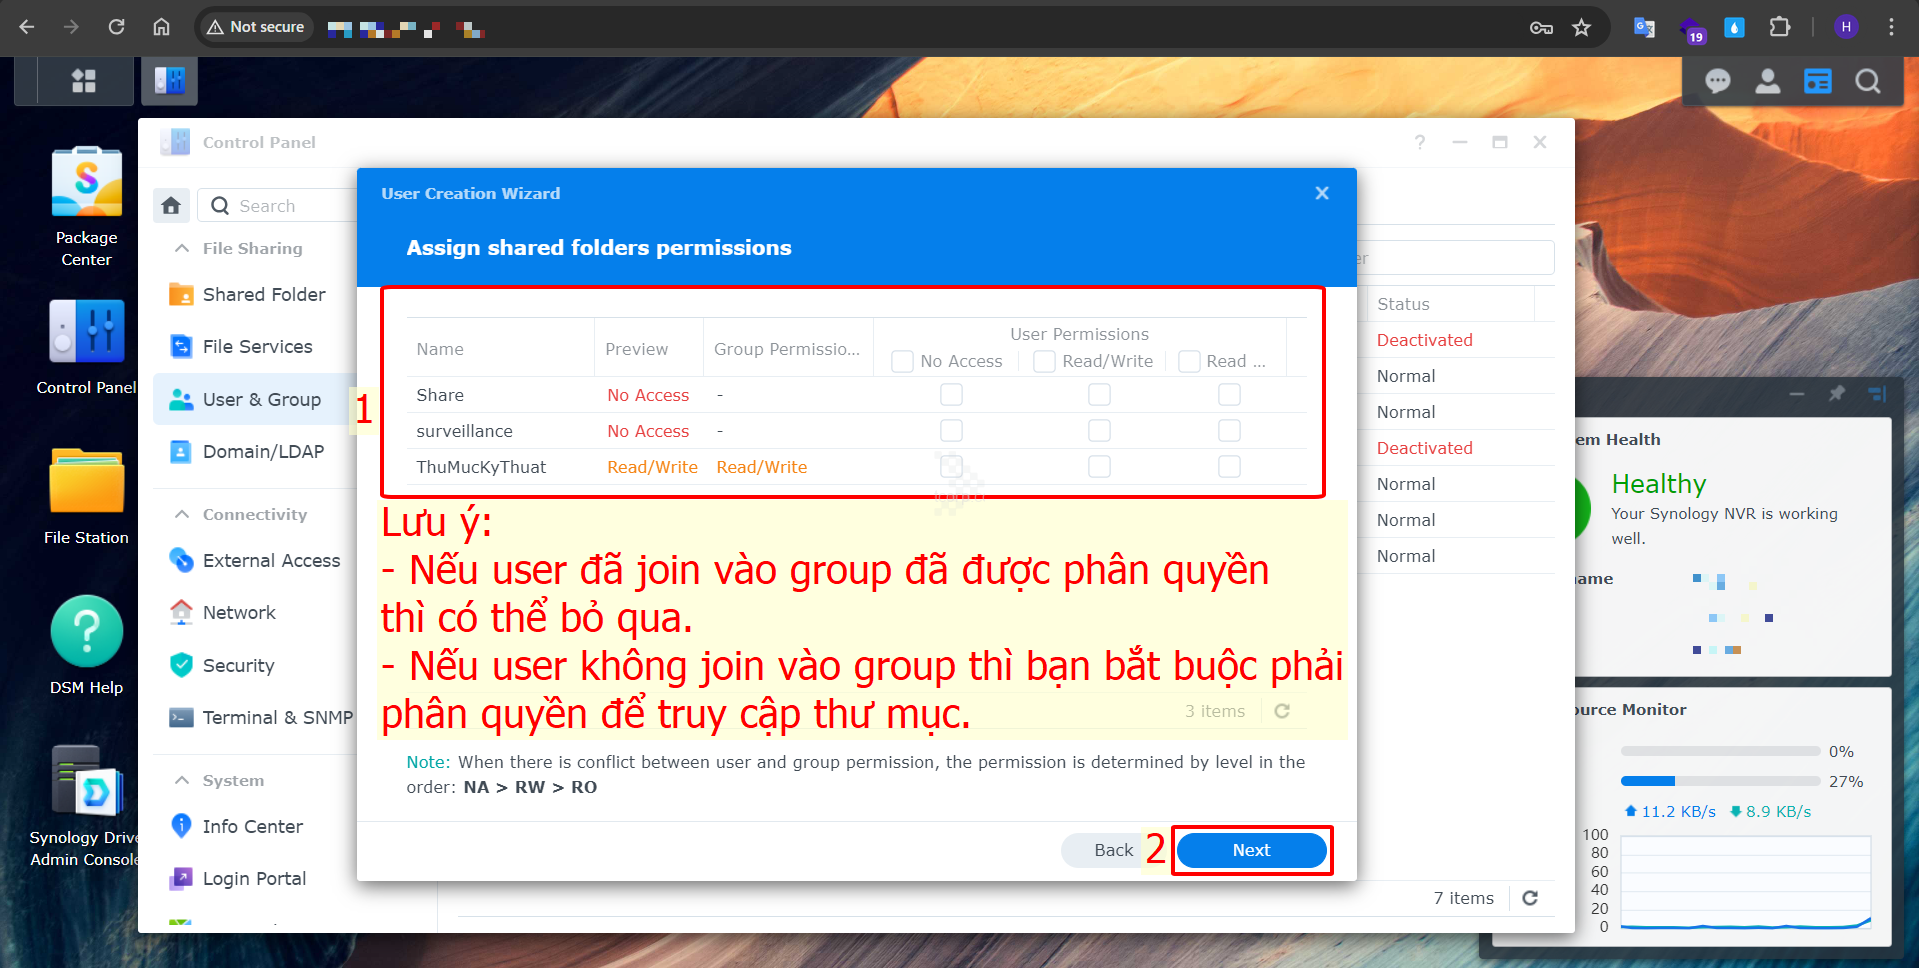This screenshot has width=1919, height=968.
Task: Enable Read/Write for surveillance folder
Action: [1099, 431]
